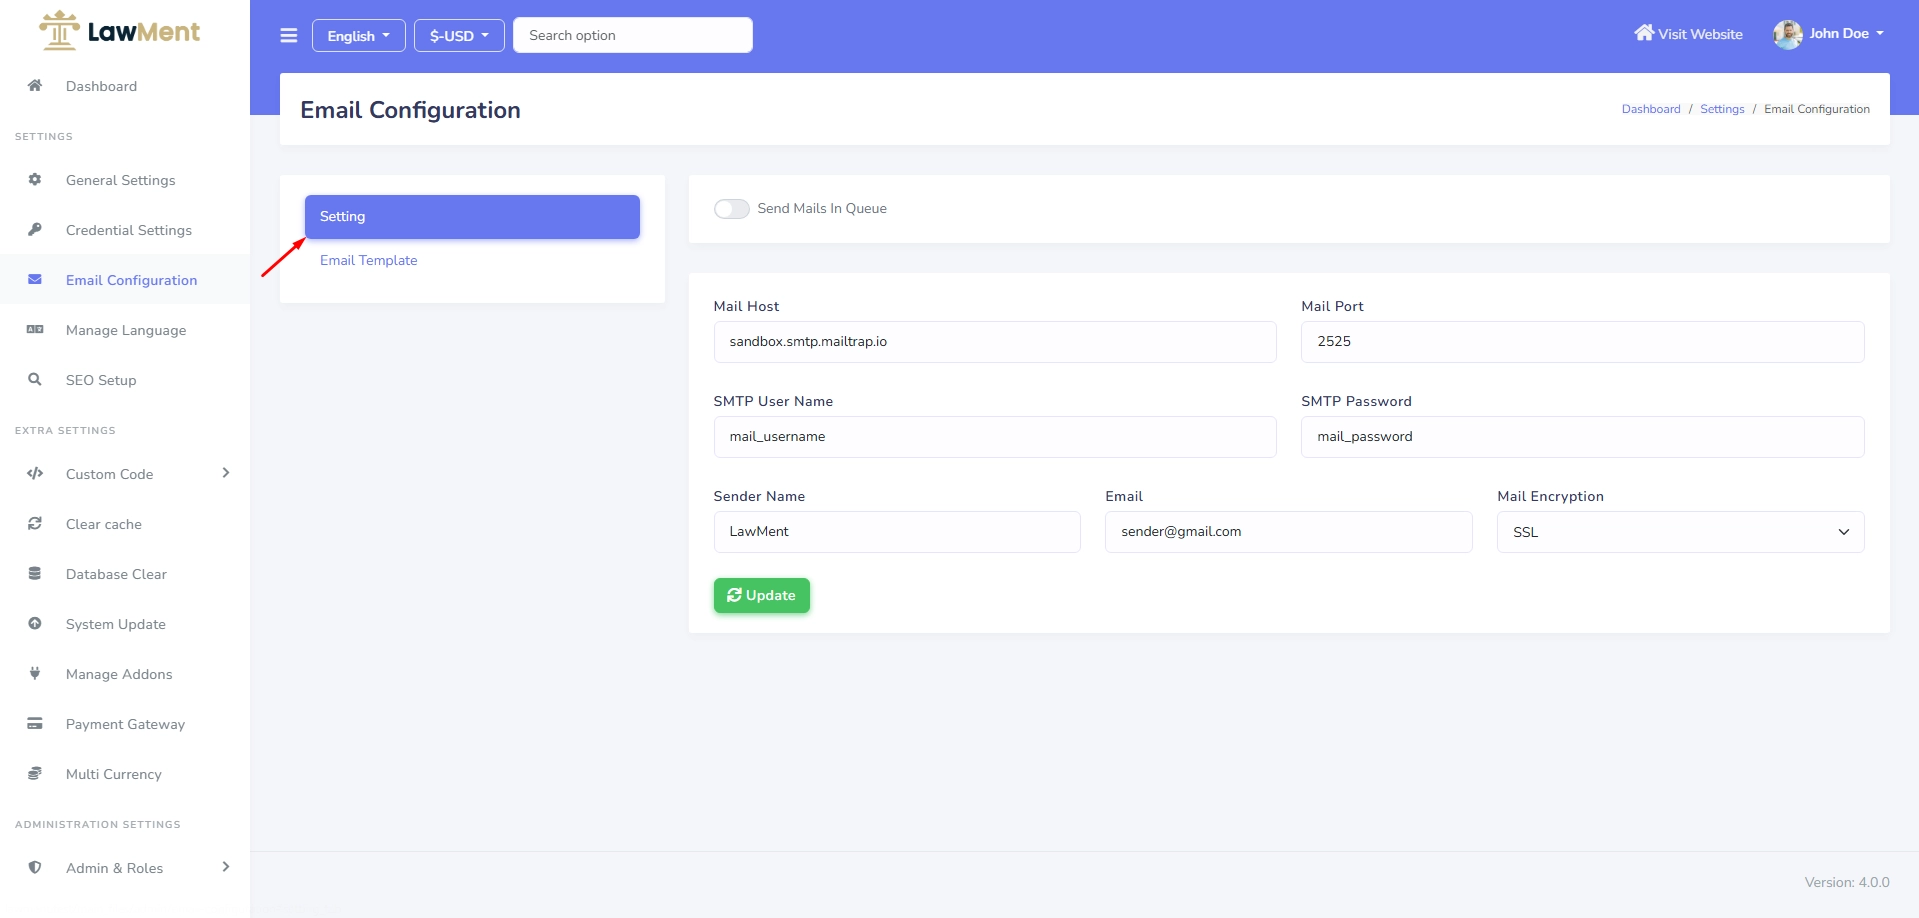Screen dimensions: 1919x918
Task: Expand the Admin & Roles chevron
Action: point(226,867)
